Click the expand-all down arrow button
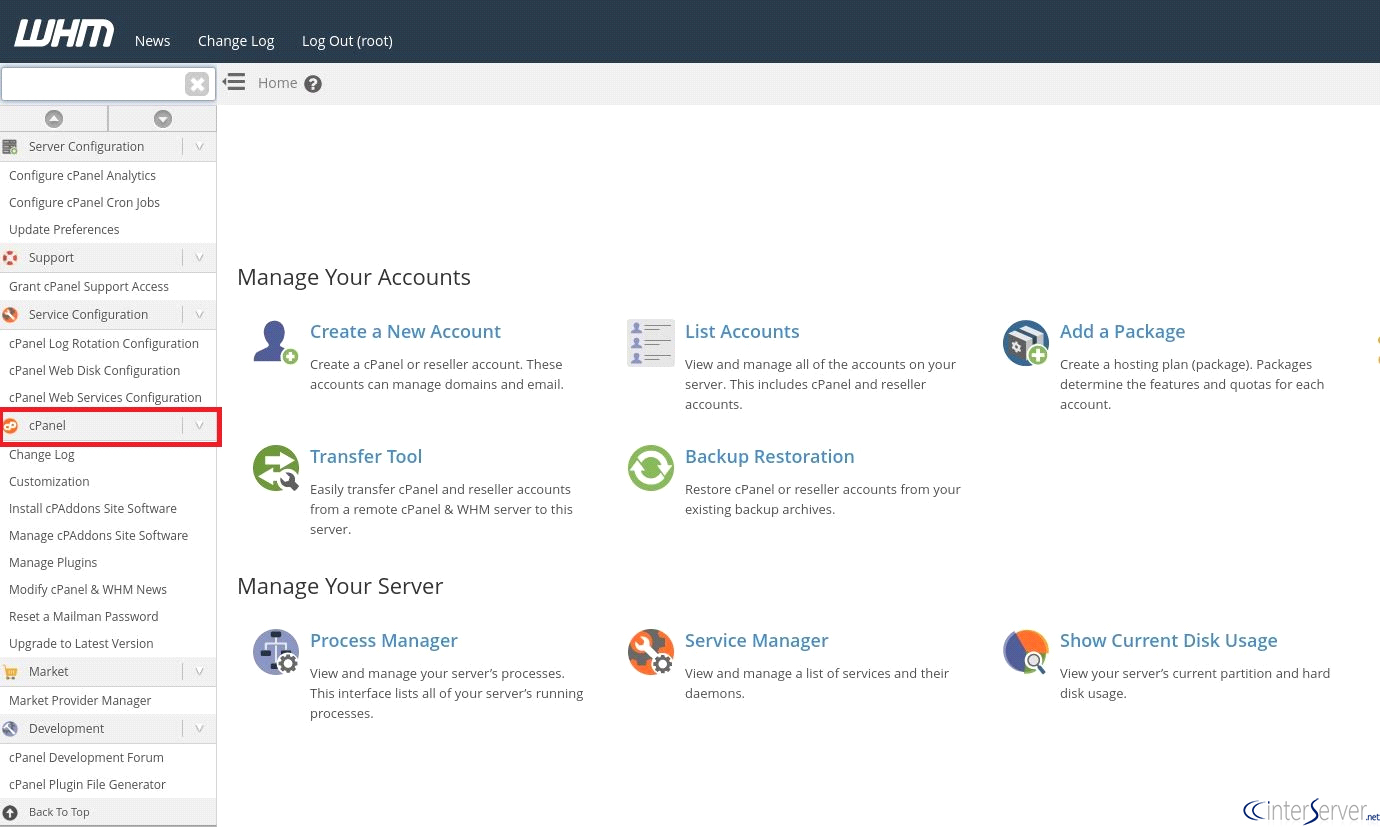 click(163, 119)
